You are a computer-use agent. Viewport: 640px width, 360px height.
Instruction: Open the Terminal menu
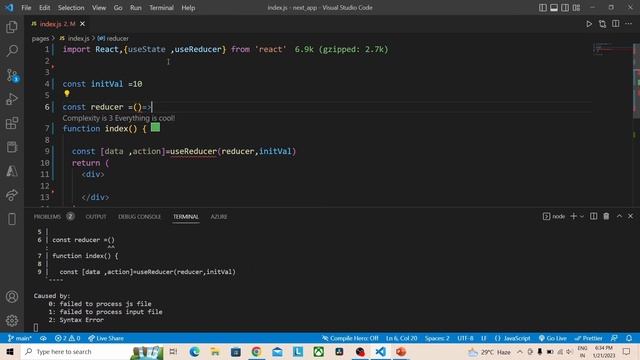click(161, 8)
